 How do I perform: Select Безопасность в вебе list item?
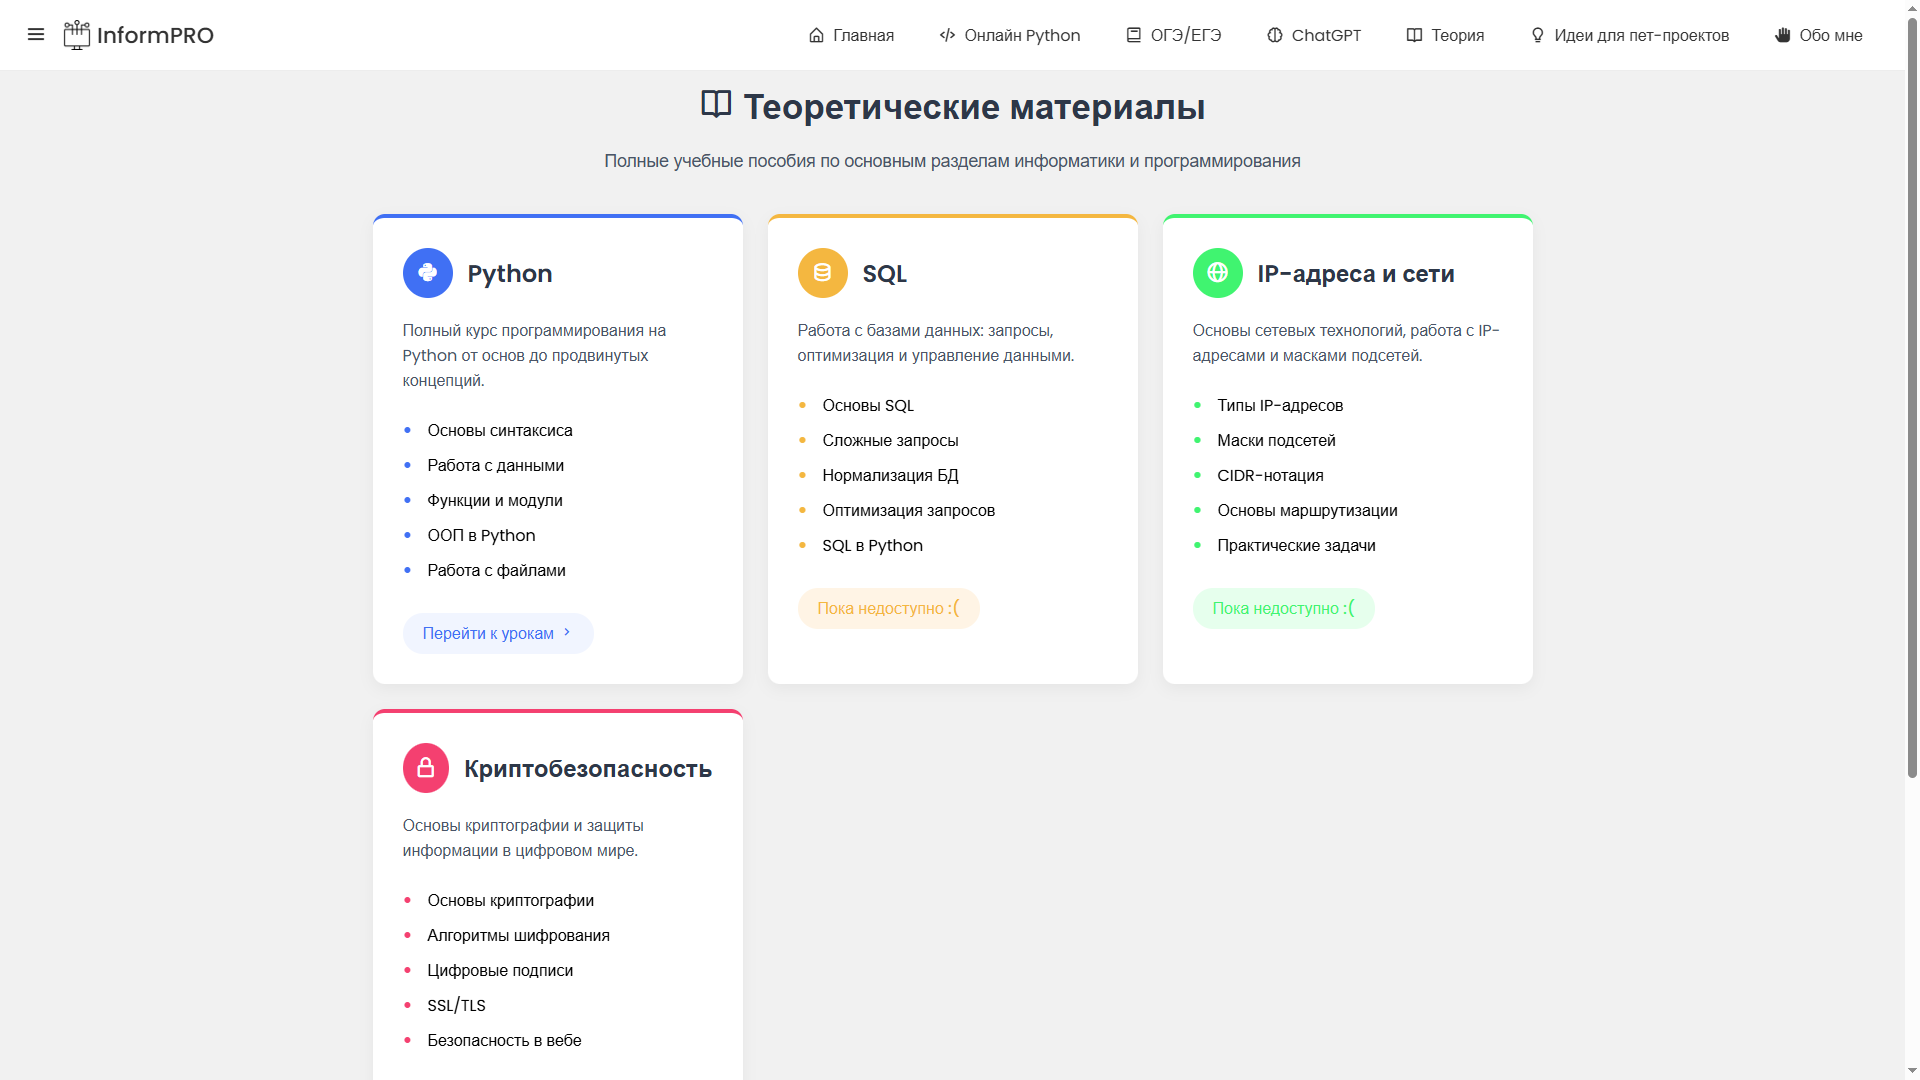[505, 1040]
